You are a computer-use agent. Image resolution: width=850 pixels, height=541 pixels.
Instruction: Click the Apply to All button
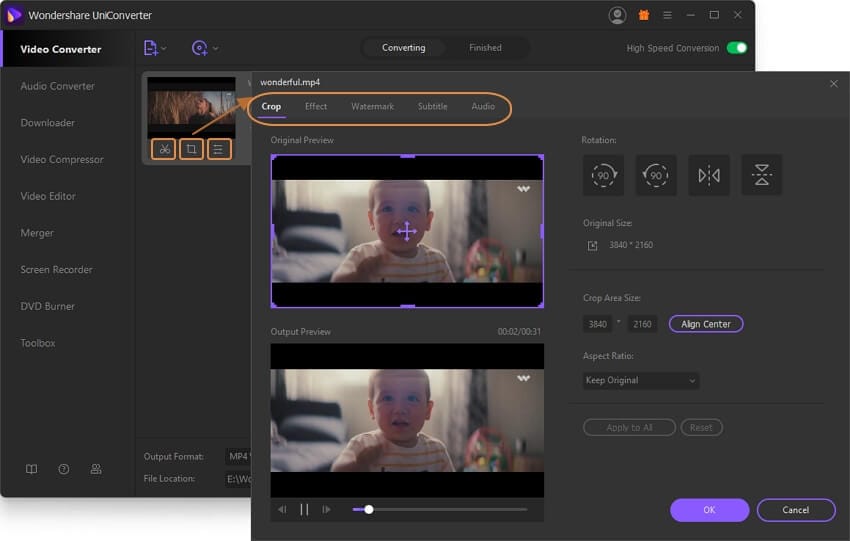pos(629,428)
